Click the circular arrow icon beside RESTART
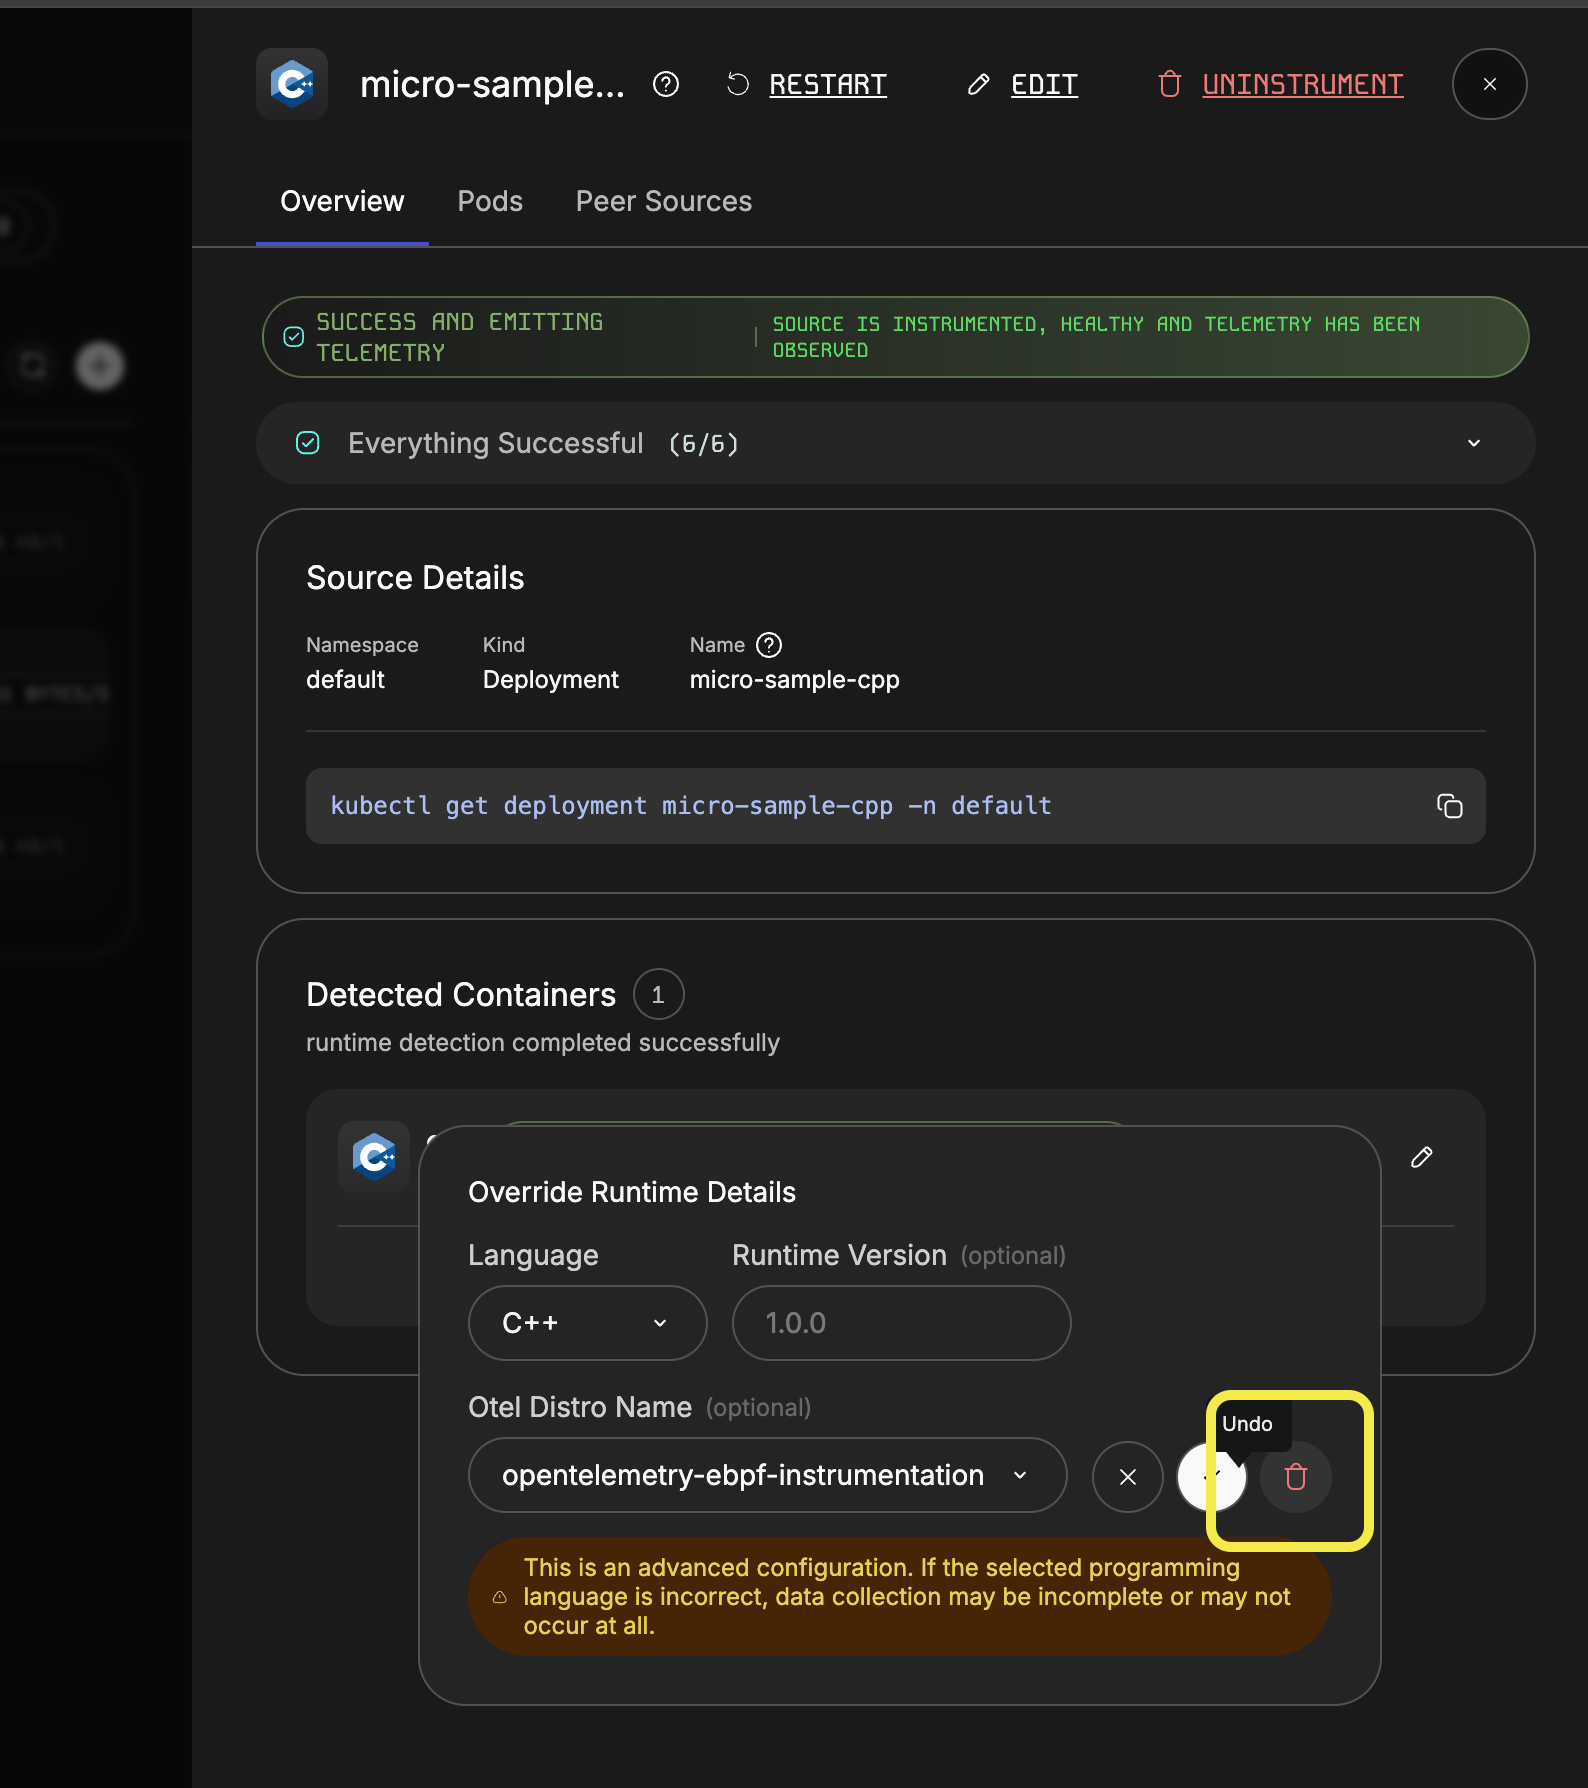Screen dimensions: 1588x1788 point(738,84)
